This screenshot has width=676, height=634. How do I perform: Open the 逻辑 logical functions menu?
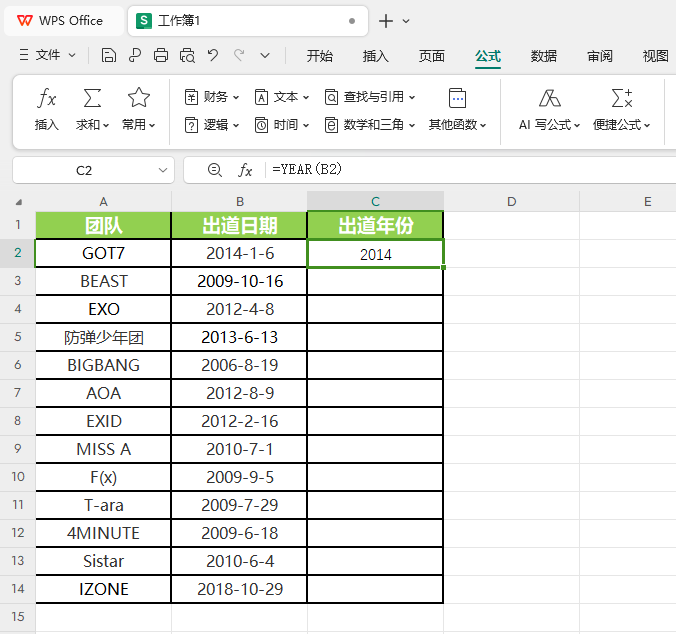tap(212, 125)
